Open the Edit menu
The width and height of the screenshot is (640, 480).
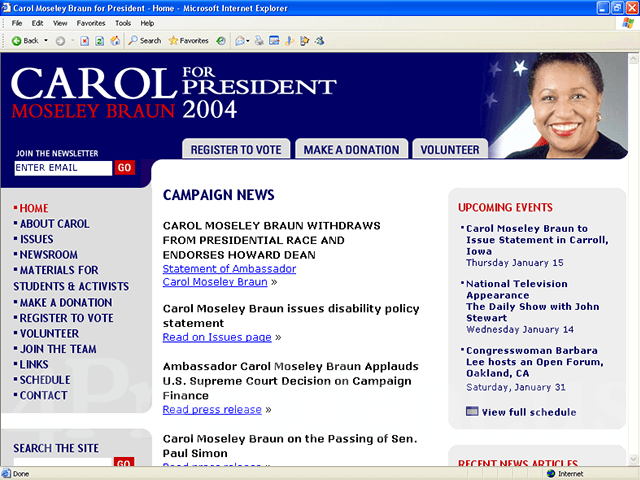[x=38, y=23]
